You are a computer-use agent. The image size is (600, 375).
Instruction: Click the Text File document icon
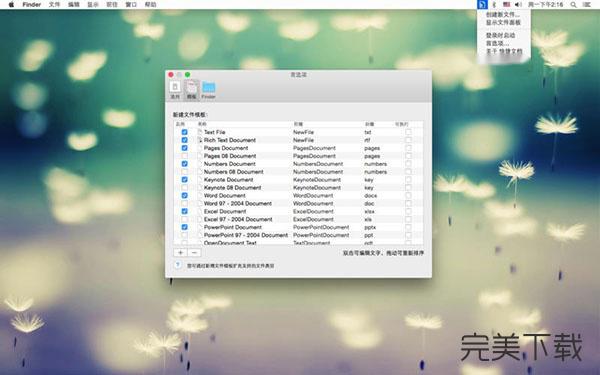pos(200,132)
